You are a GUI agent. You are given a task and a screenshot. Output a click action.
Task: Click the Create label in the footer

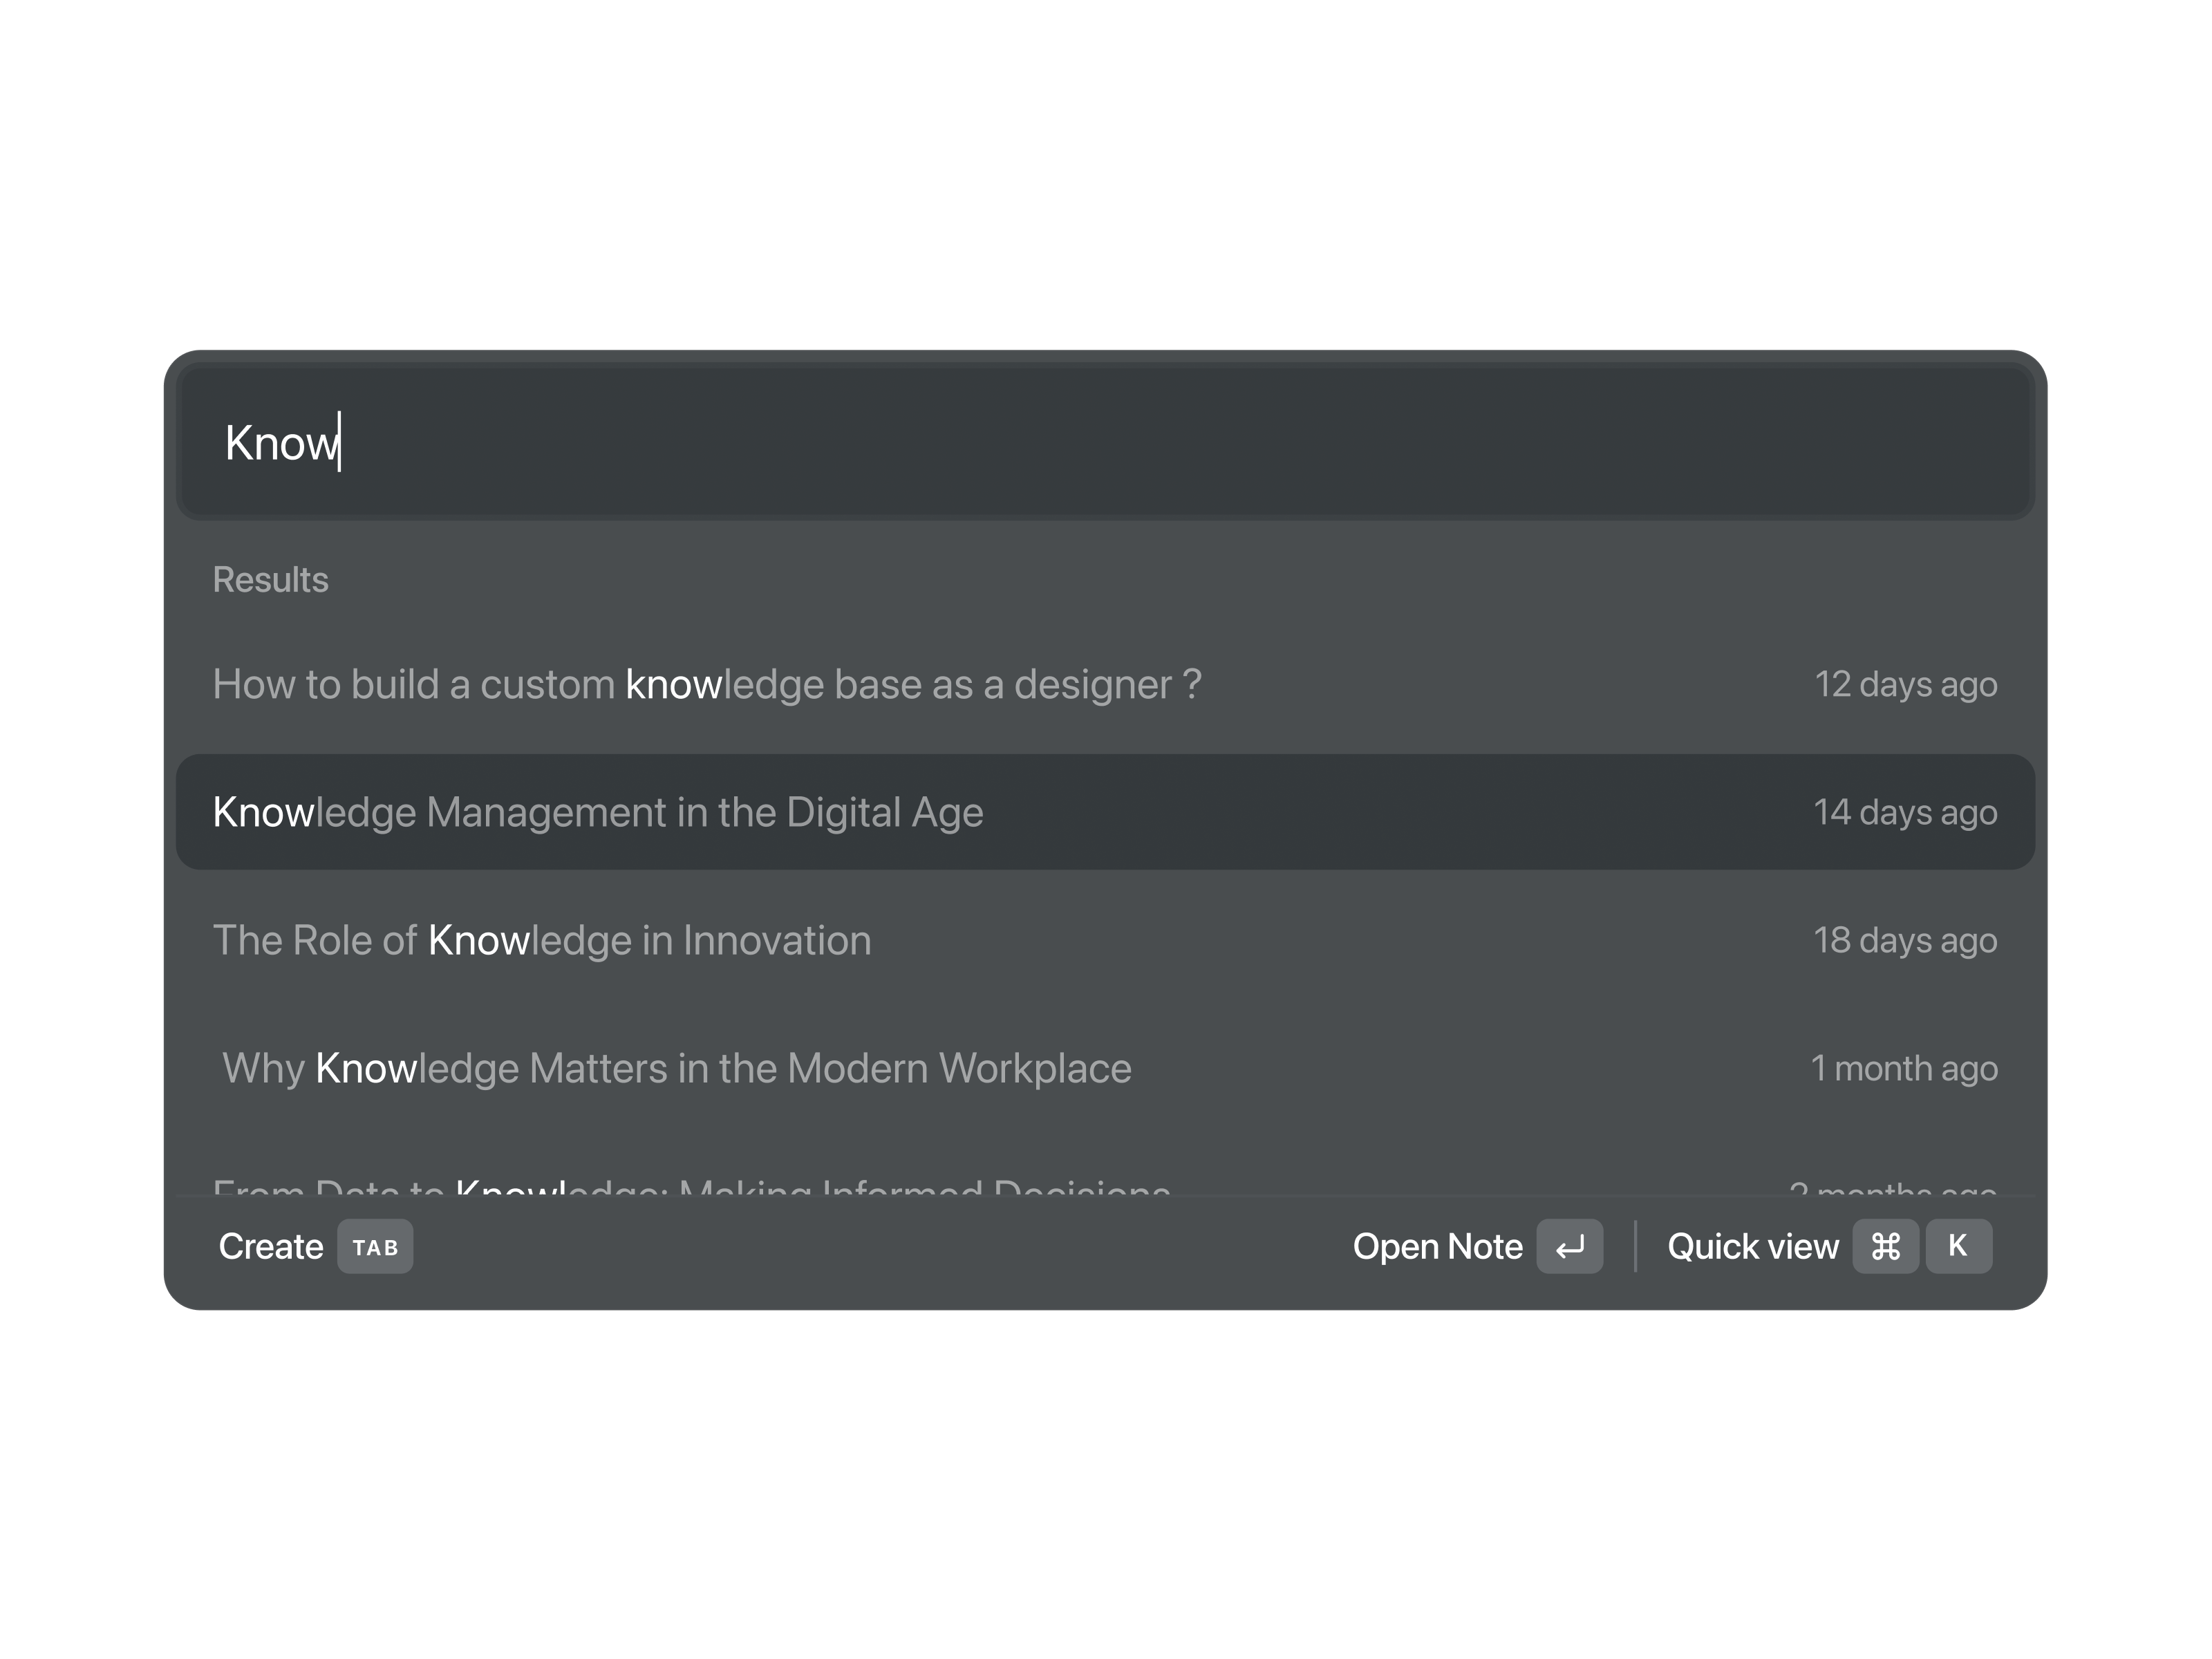(x=271, y=1246)
